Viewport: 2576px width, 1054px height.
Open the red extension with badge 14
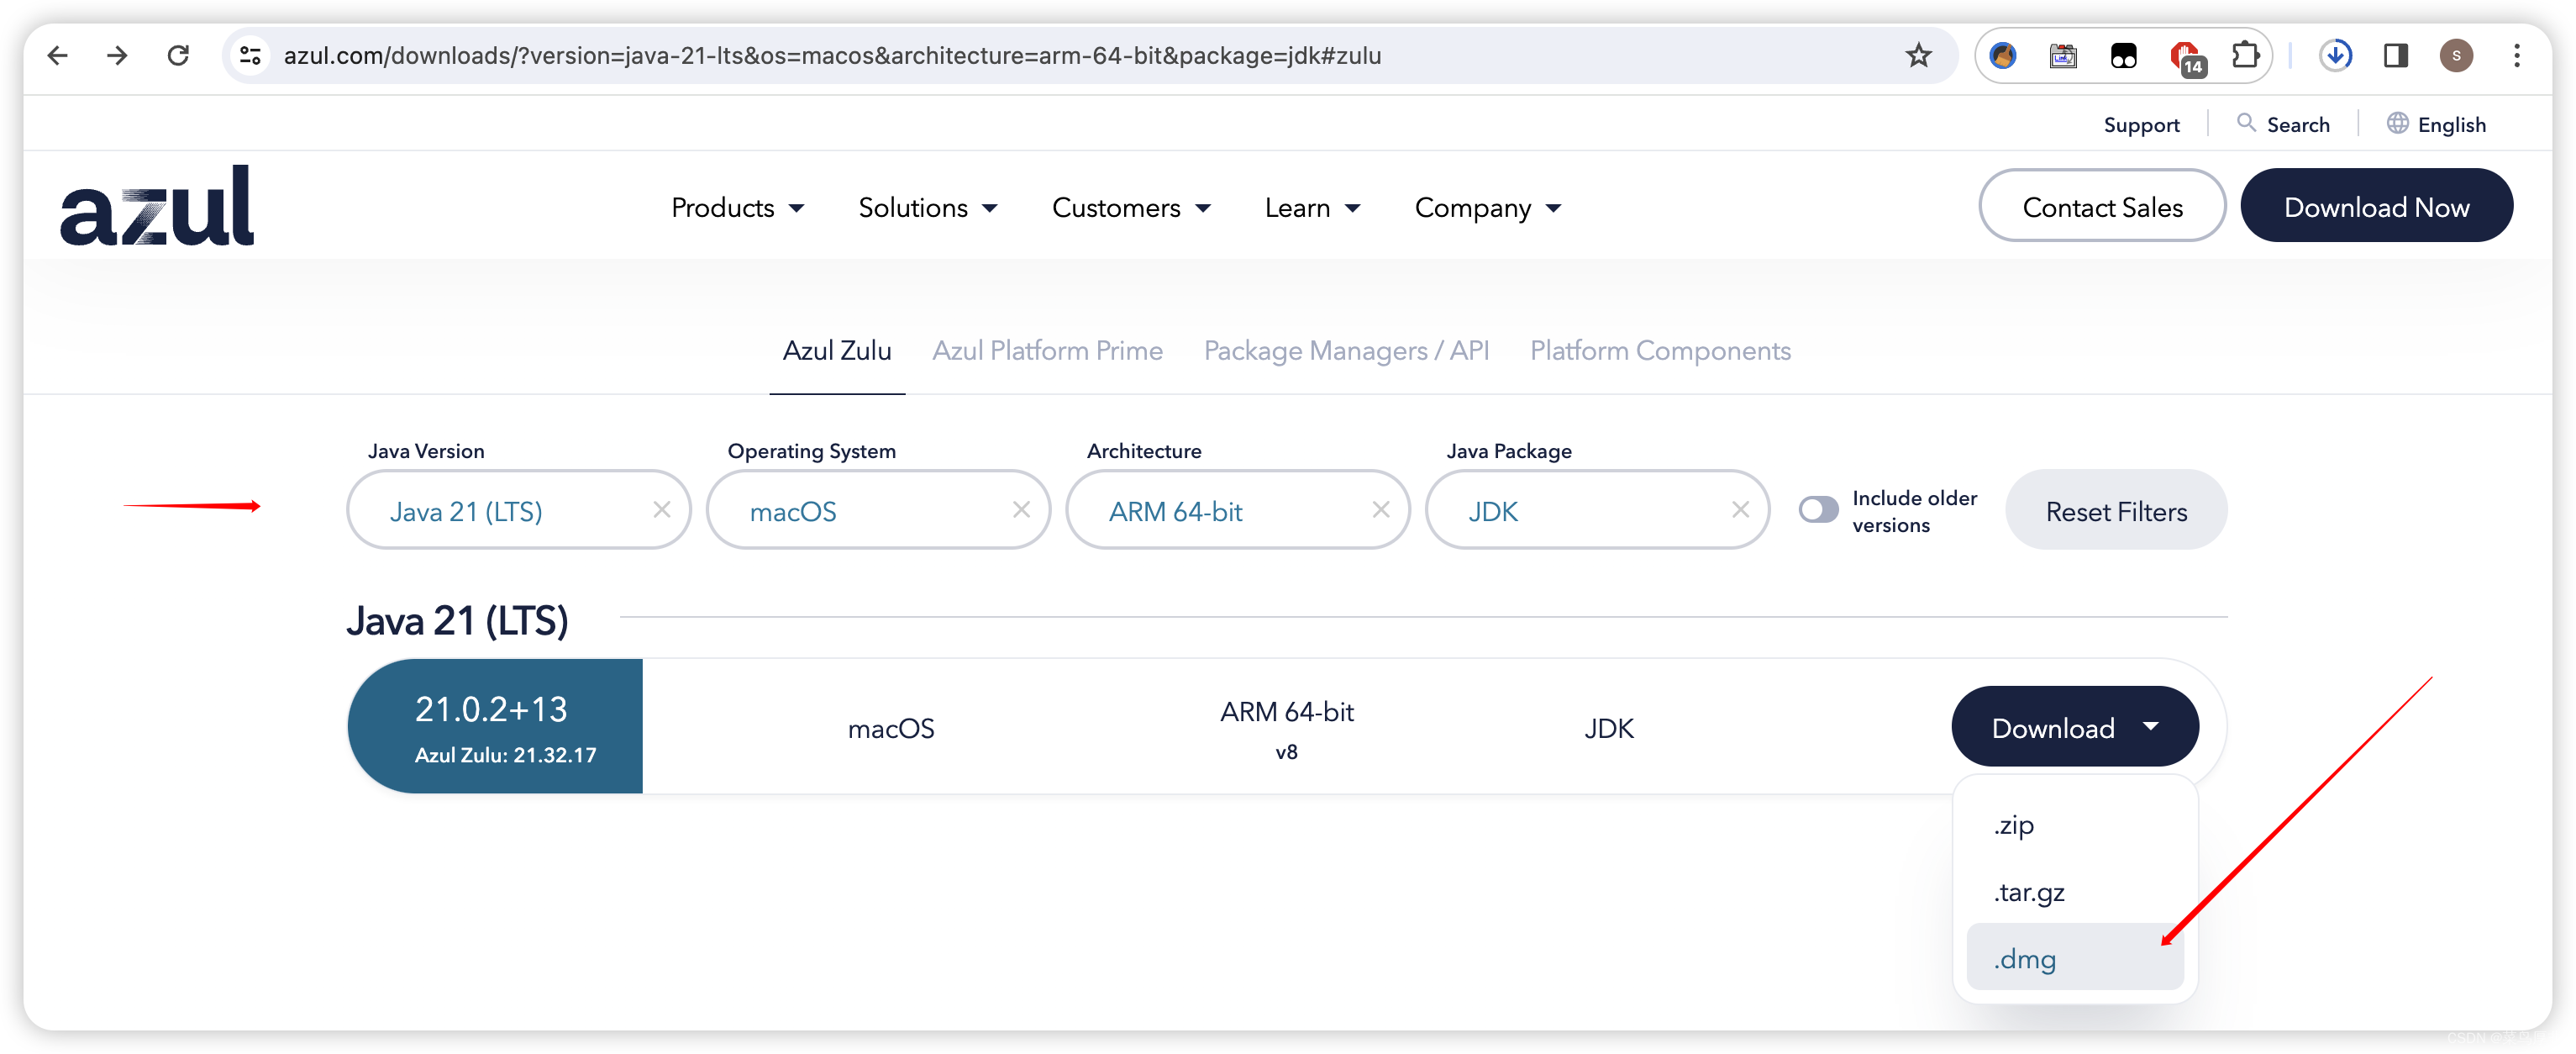click(x=2186, y=57)
